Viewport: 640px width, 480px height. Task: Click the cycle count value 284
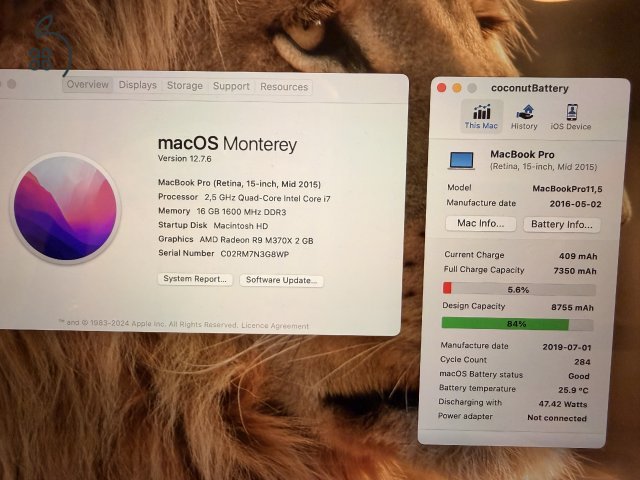point(582,362)
